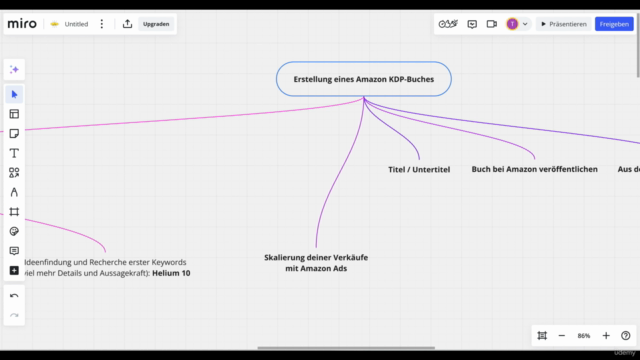
Task: Open the Untitled board title
Action: [76, 24]
